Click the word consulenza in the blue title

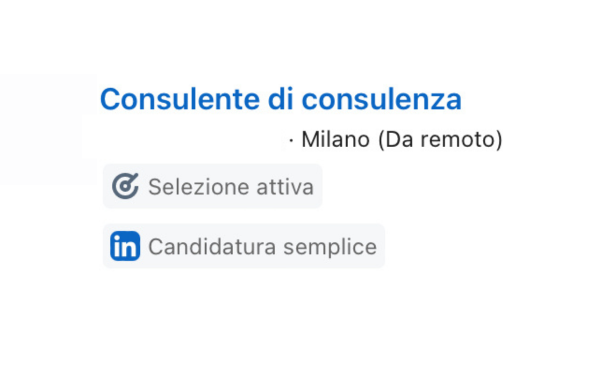click(382, 99)
